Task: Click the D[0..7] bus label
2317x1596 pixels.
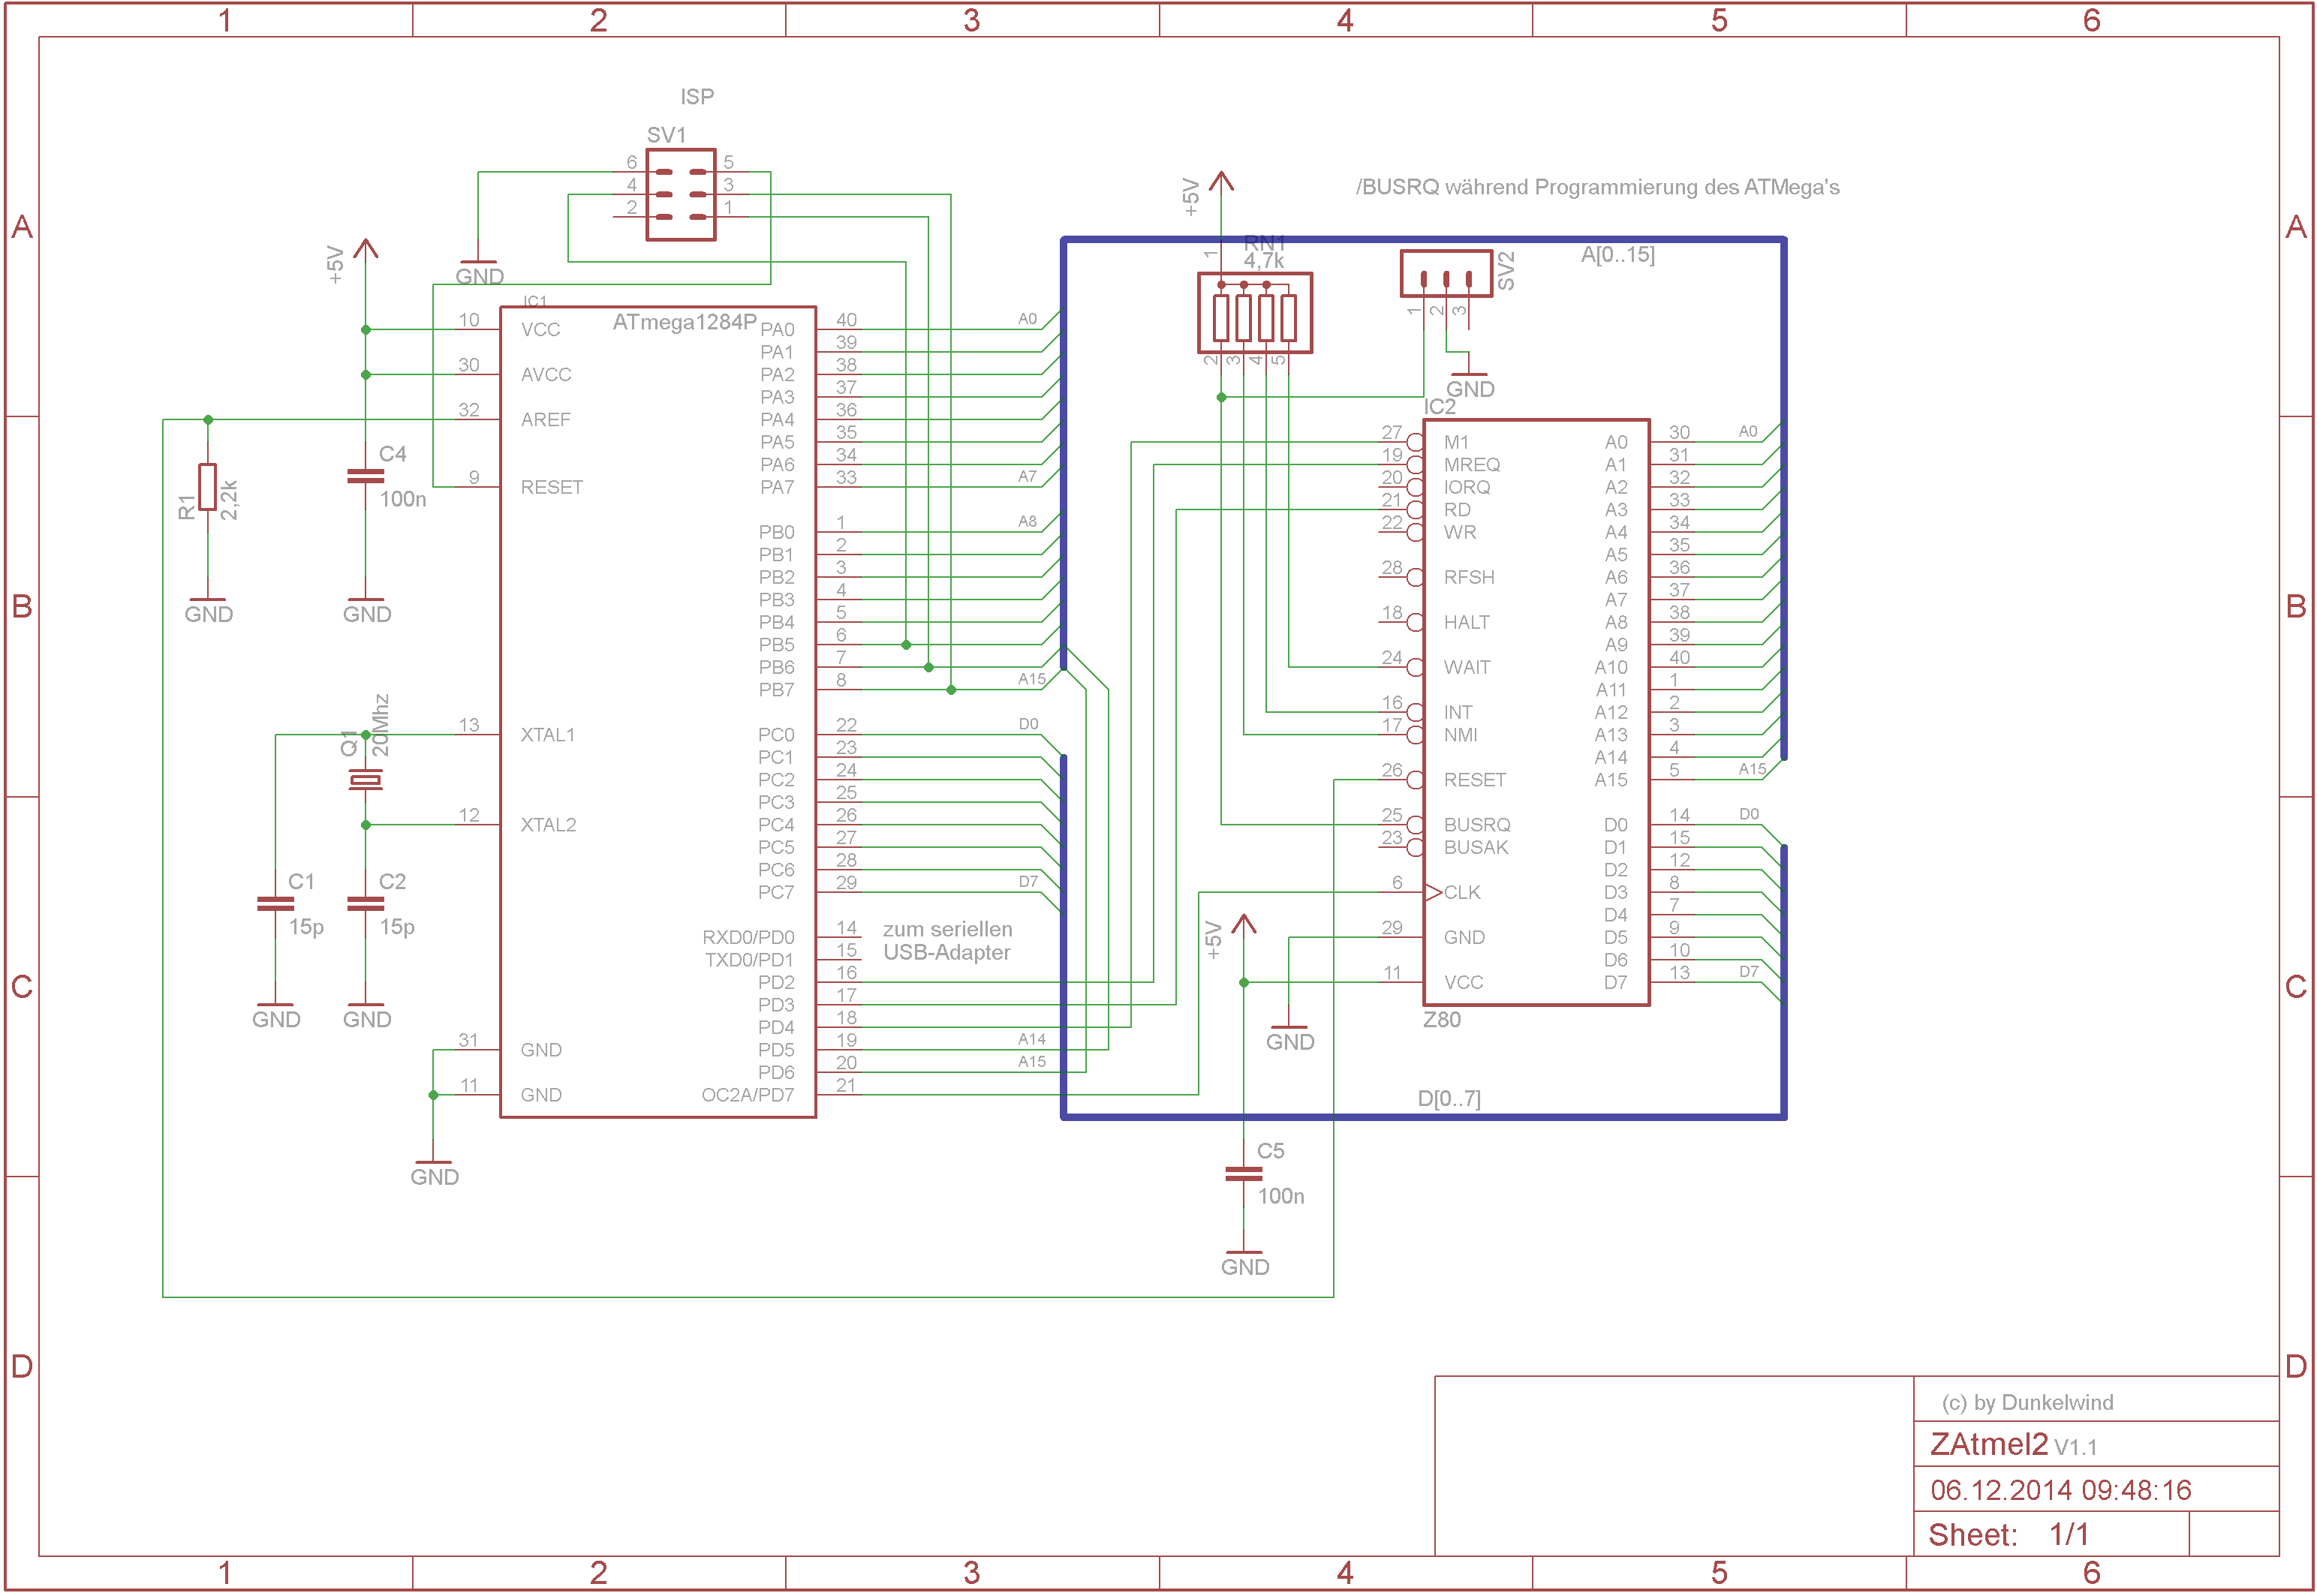Action: click(1448, 1099)
